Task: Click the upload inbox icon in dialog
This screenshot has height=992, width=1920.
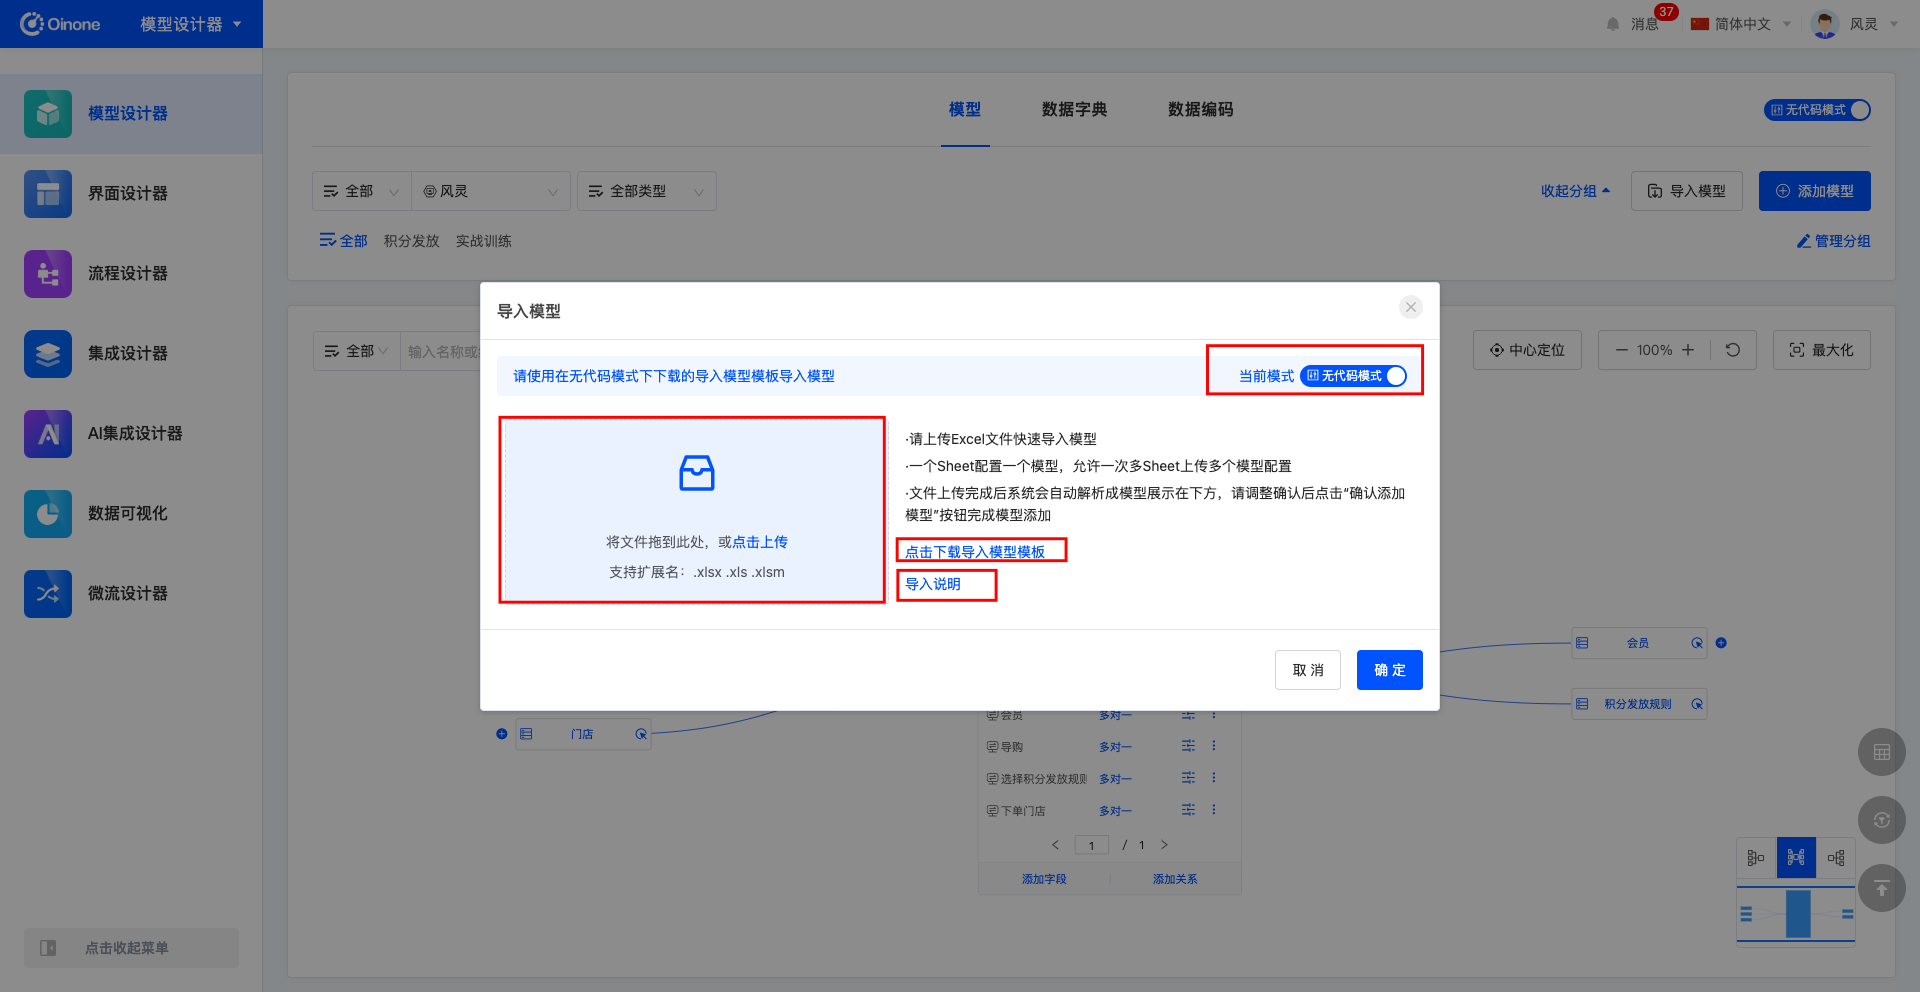Action: coord(696,473)
